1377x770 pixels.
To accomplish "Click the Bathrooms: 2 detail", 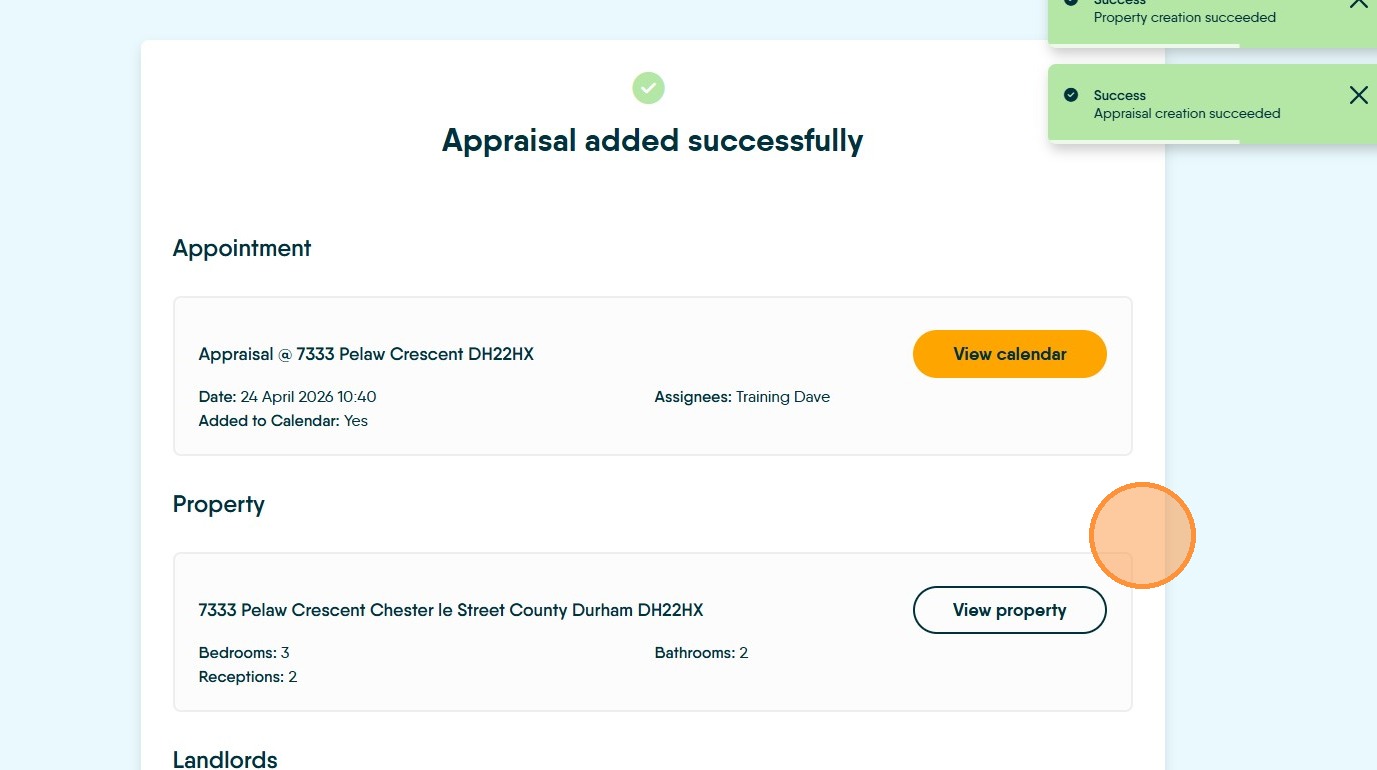I will (x=701, y=653).
